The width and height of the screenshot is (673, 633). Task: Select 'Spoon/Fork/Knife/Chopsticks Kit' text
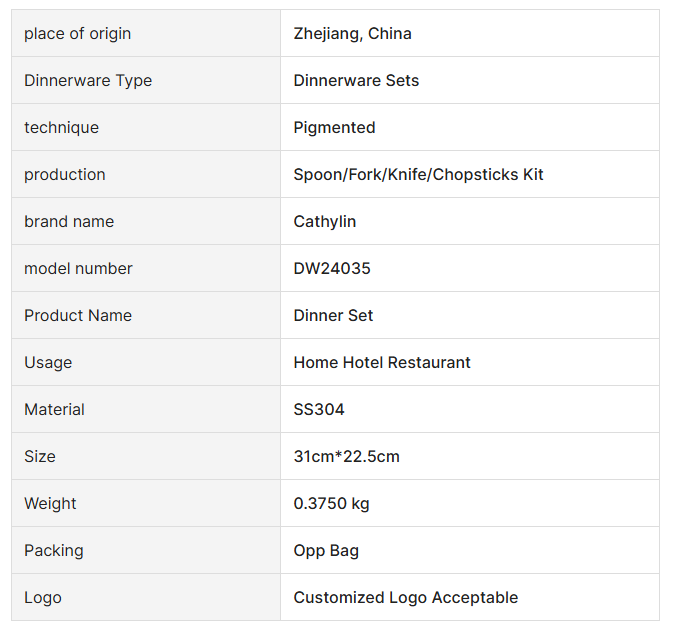[x=418, y=175]
